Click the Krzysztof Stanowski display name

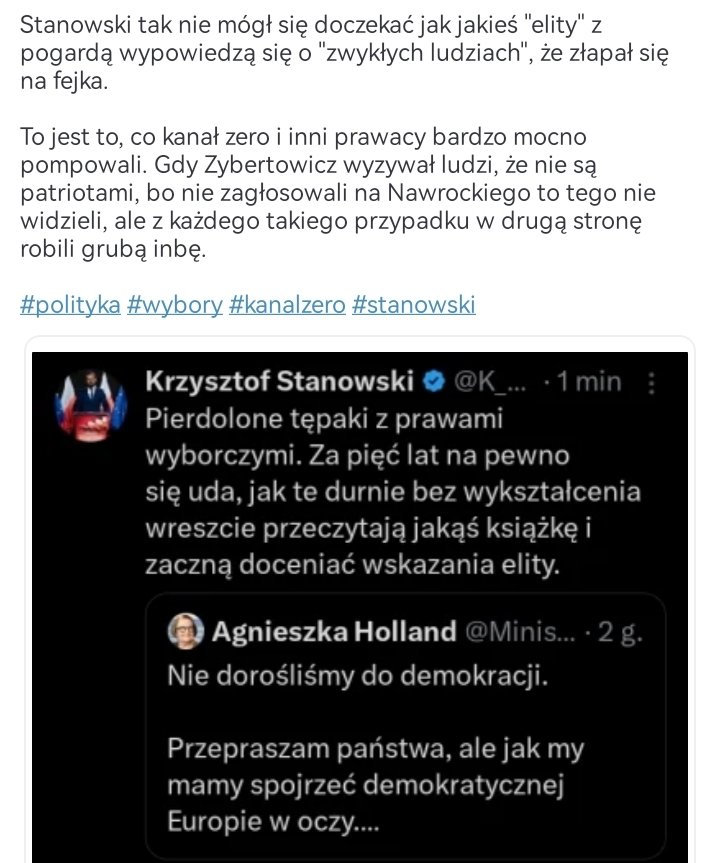pos(279,381)
